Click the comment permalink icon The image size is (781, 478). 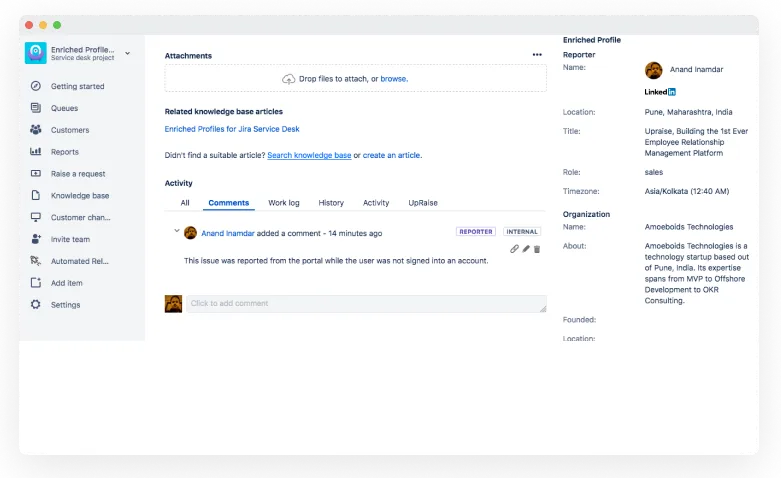pyautogui.click(x=515, y=249)
